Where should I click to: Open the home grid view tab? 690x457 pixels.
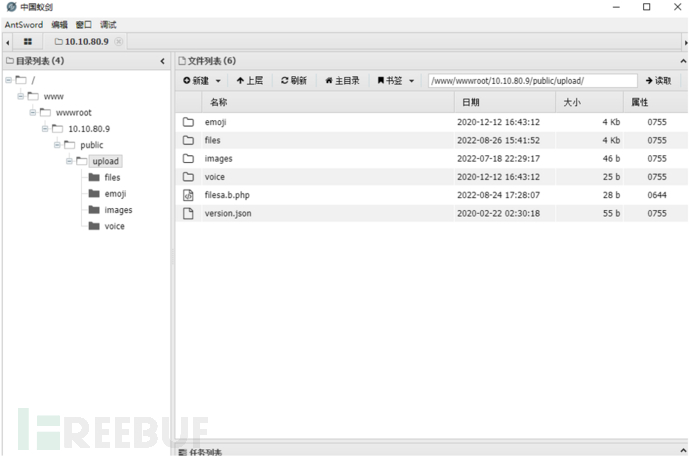tap(28, 42)
